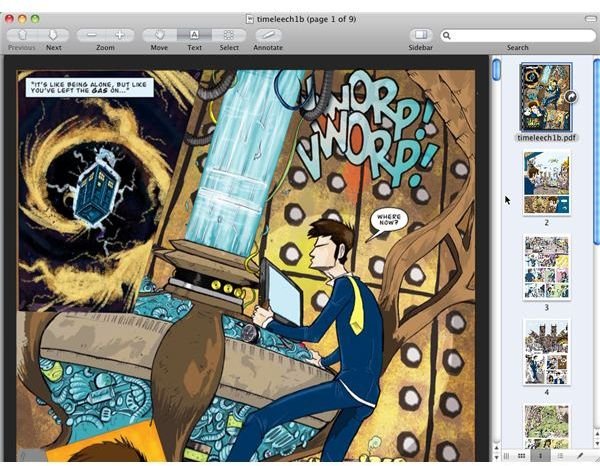
Task: Minimize the window with yellow button
Action: point(22,19)
